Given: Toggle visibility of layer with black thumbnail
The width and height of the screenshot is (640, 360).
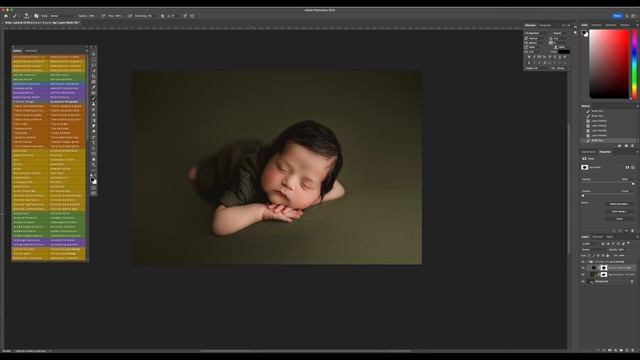Looking at the screenshot, I should pyautogui.click(x=583, y=268).
